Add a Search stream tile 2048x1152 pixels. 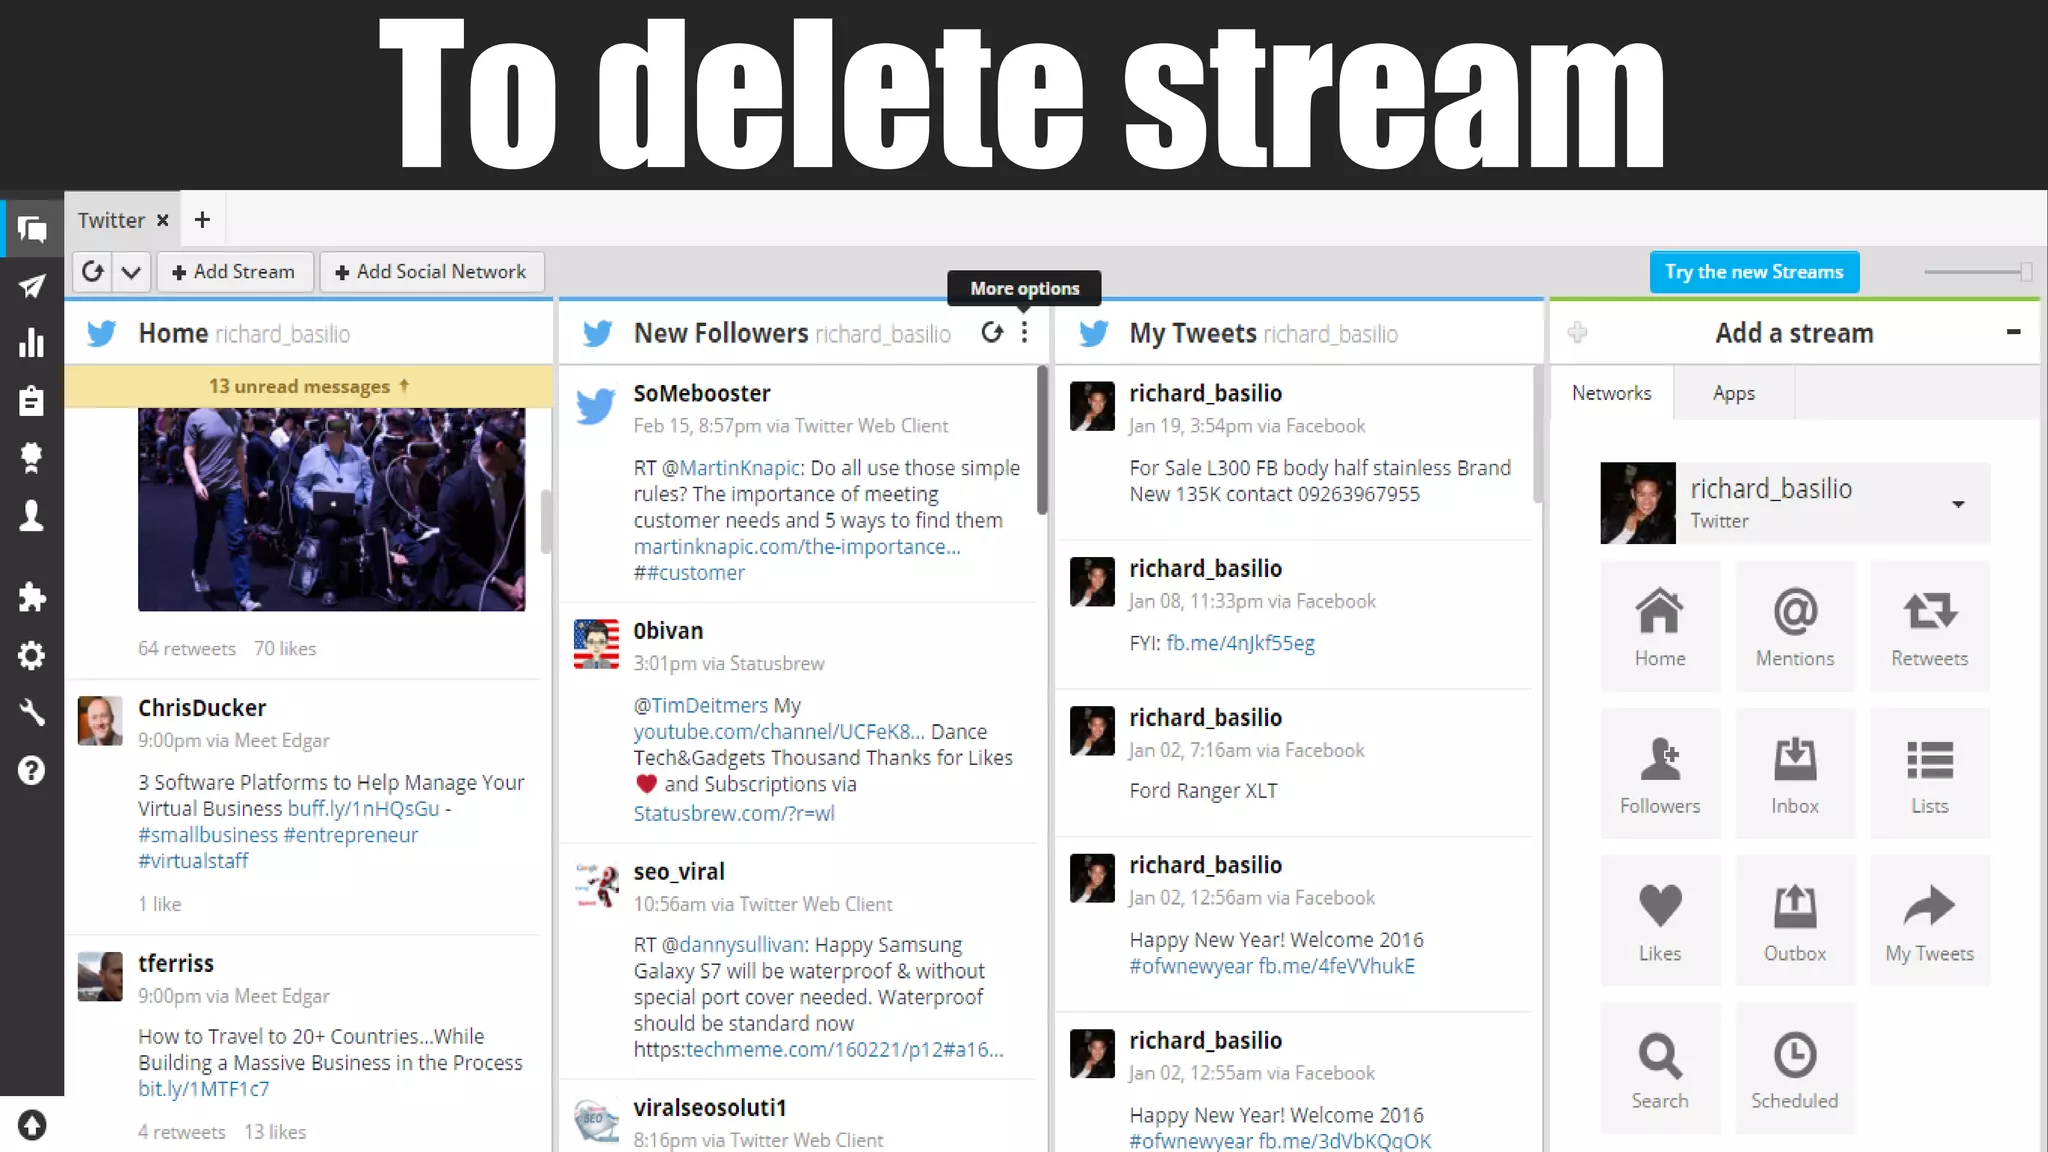pos(1660,1068)
